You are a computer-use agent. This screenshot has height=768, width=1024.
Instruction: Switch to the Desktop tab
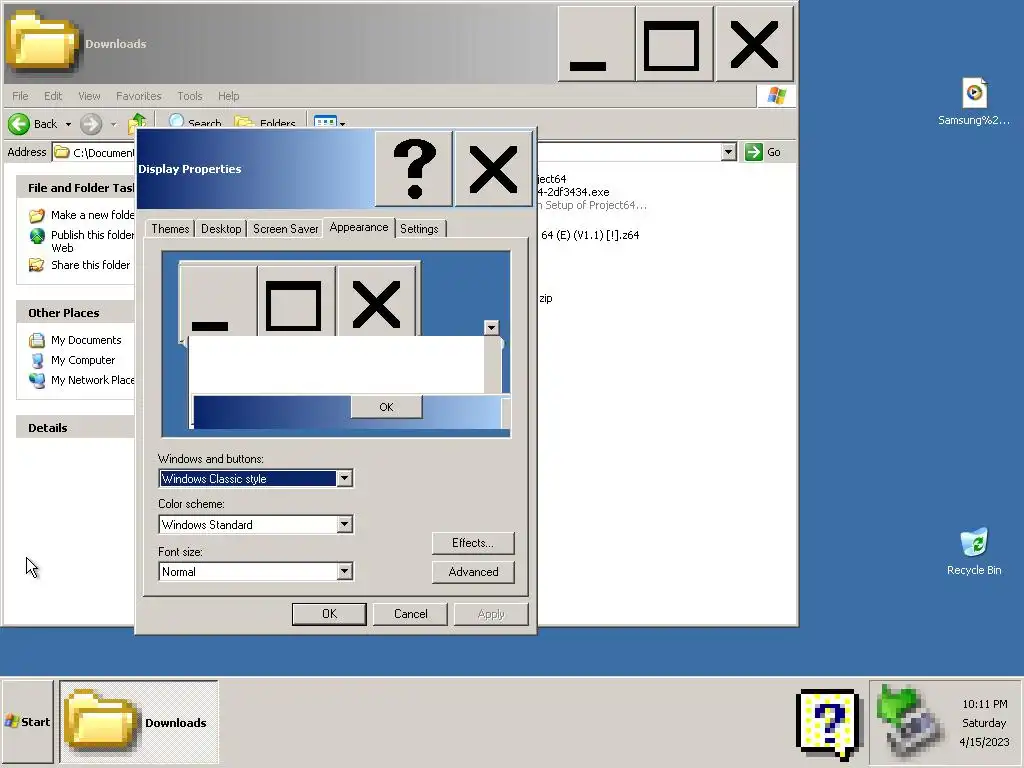[221, 229]
